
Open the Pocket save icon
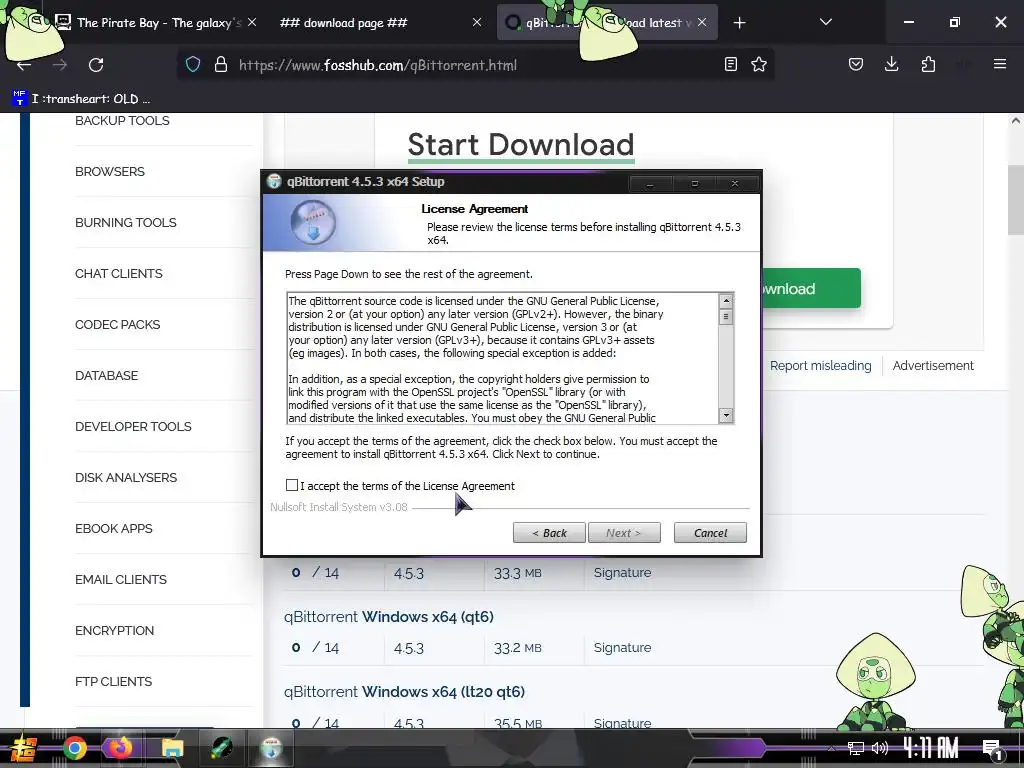(x=856, y=64)
